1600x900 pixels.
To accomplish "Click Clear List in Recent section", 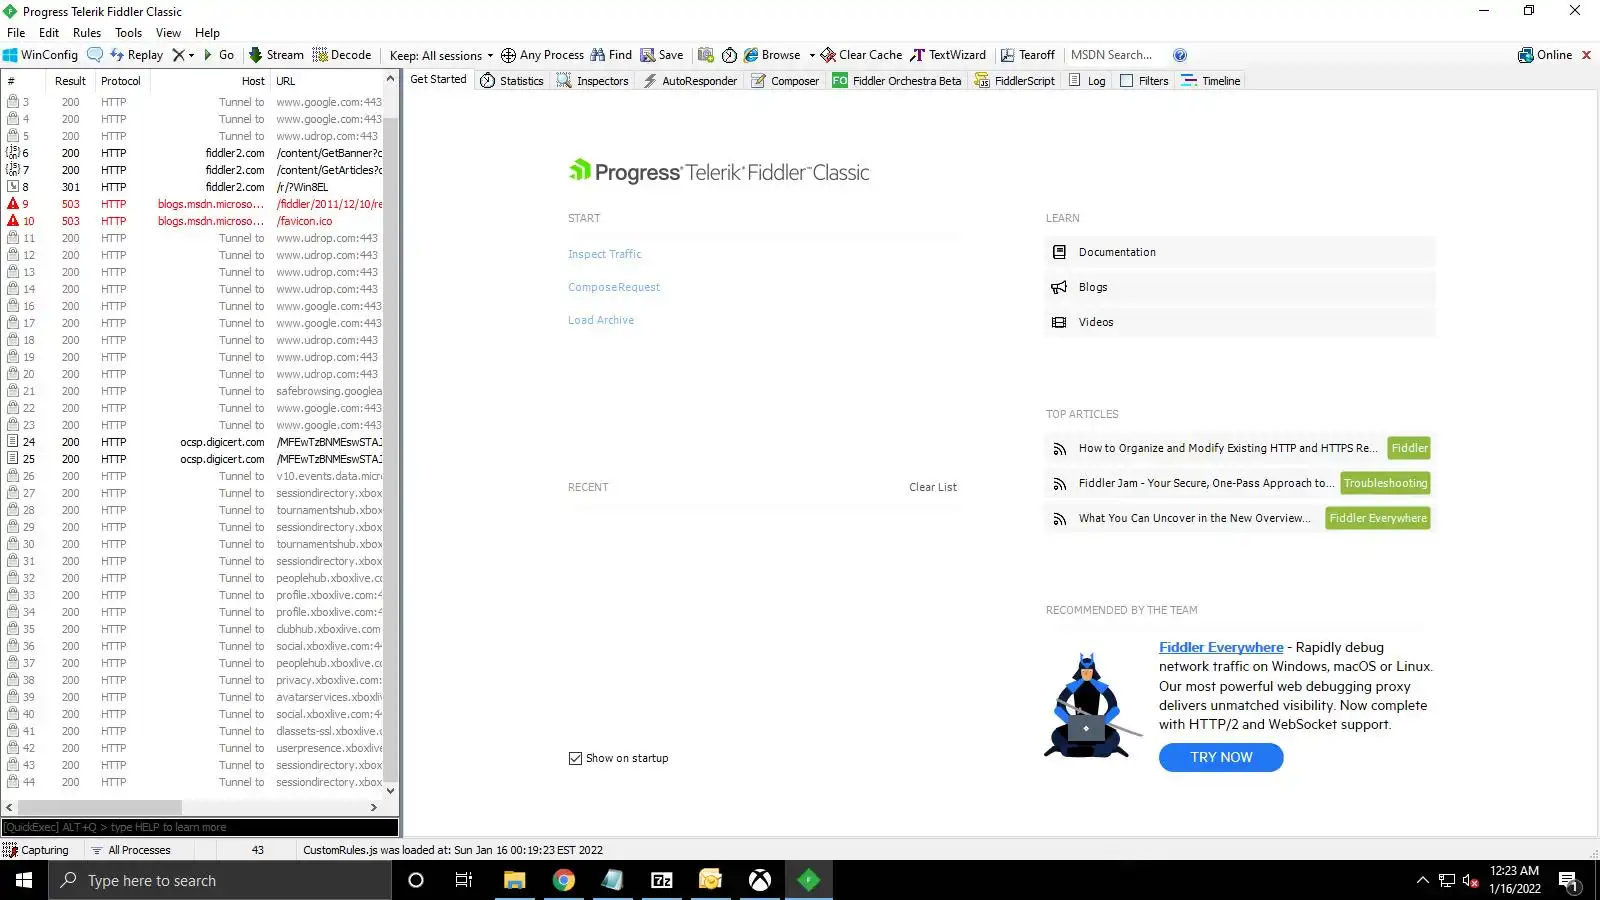I will click(933, 487).
